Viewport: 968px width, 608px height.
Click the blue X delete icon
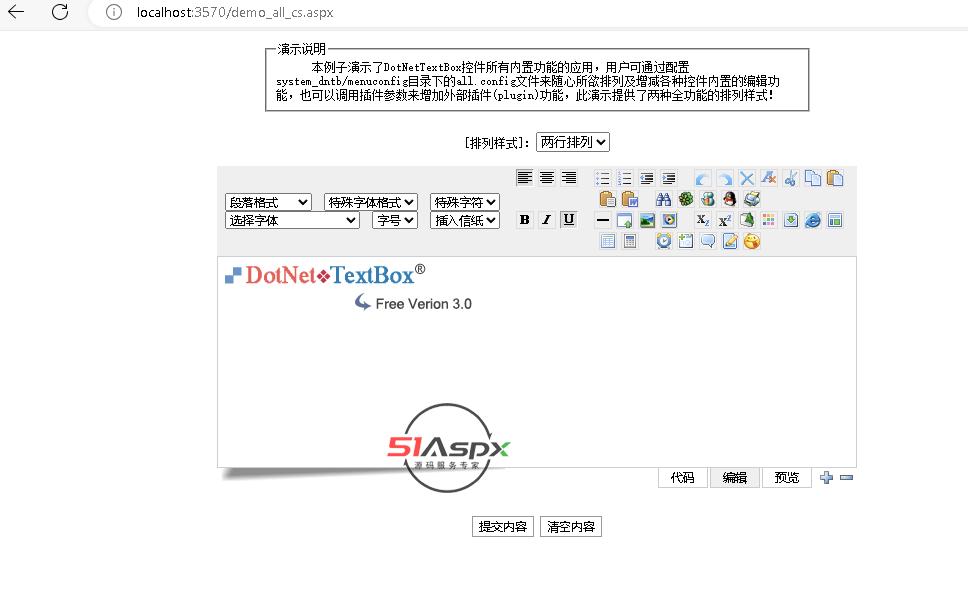tap(747, 178)
